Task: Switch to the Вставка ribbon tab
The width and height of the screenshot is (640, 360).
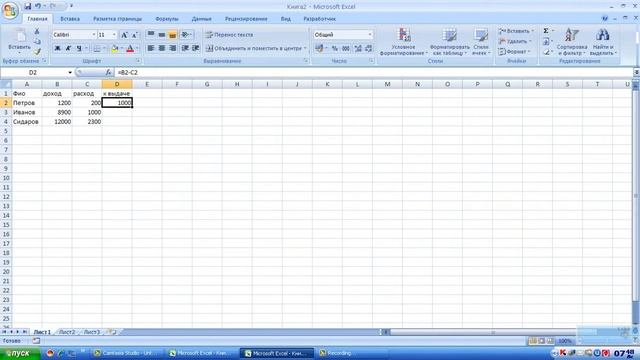Action: [x=70, y=19]
